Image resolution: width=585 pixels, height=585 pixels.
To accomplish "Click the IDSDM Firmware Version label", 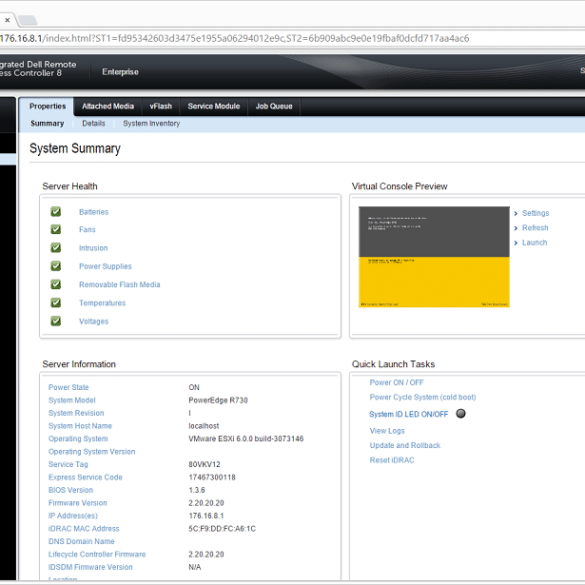I will point(90,567).
